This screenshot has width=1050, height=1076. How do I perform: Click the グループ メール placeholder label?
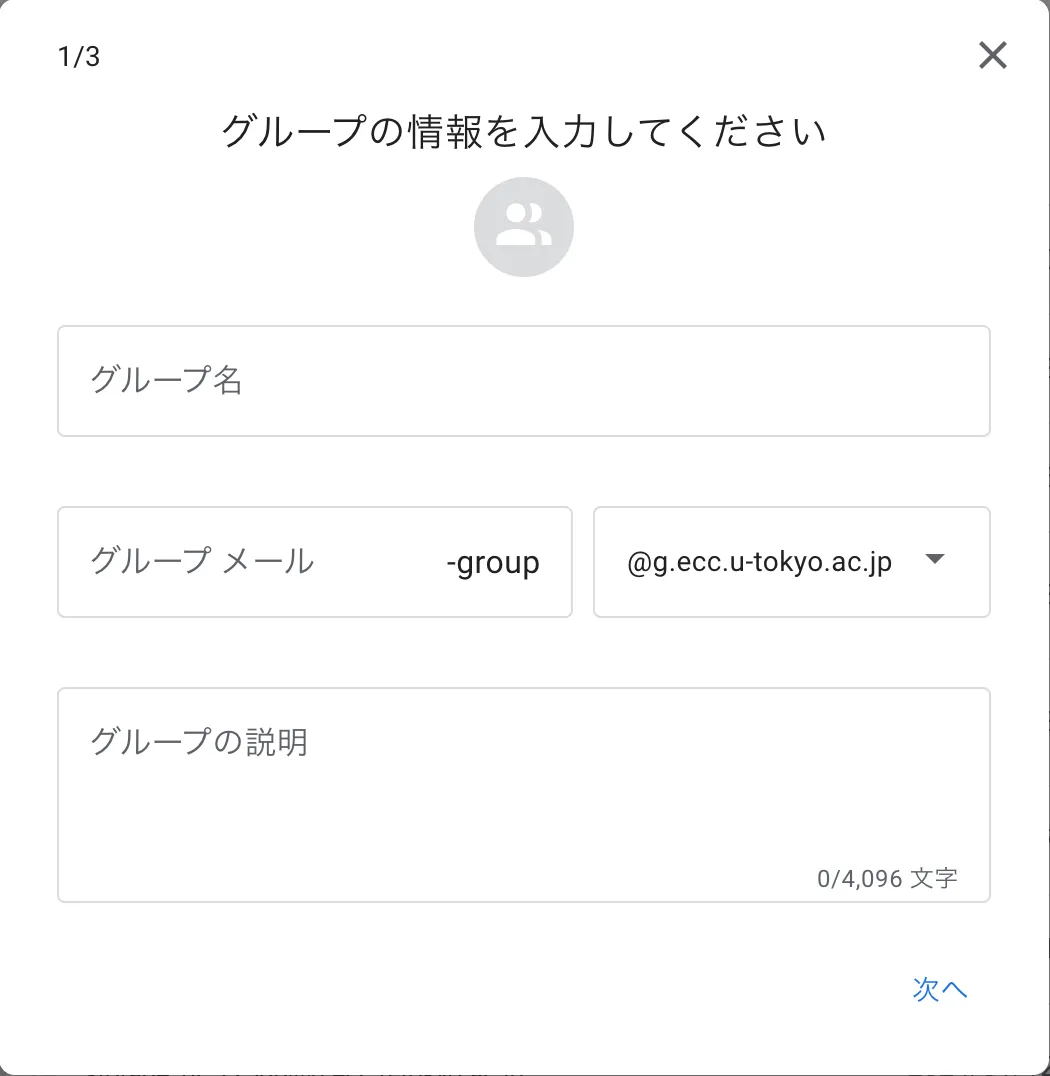click(x=202, y=561)
